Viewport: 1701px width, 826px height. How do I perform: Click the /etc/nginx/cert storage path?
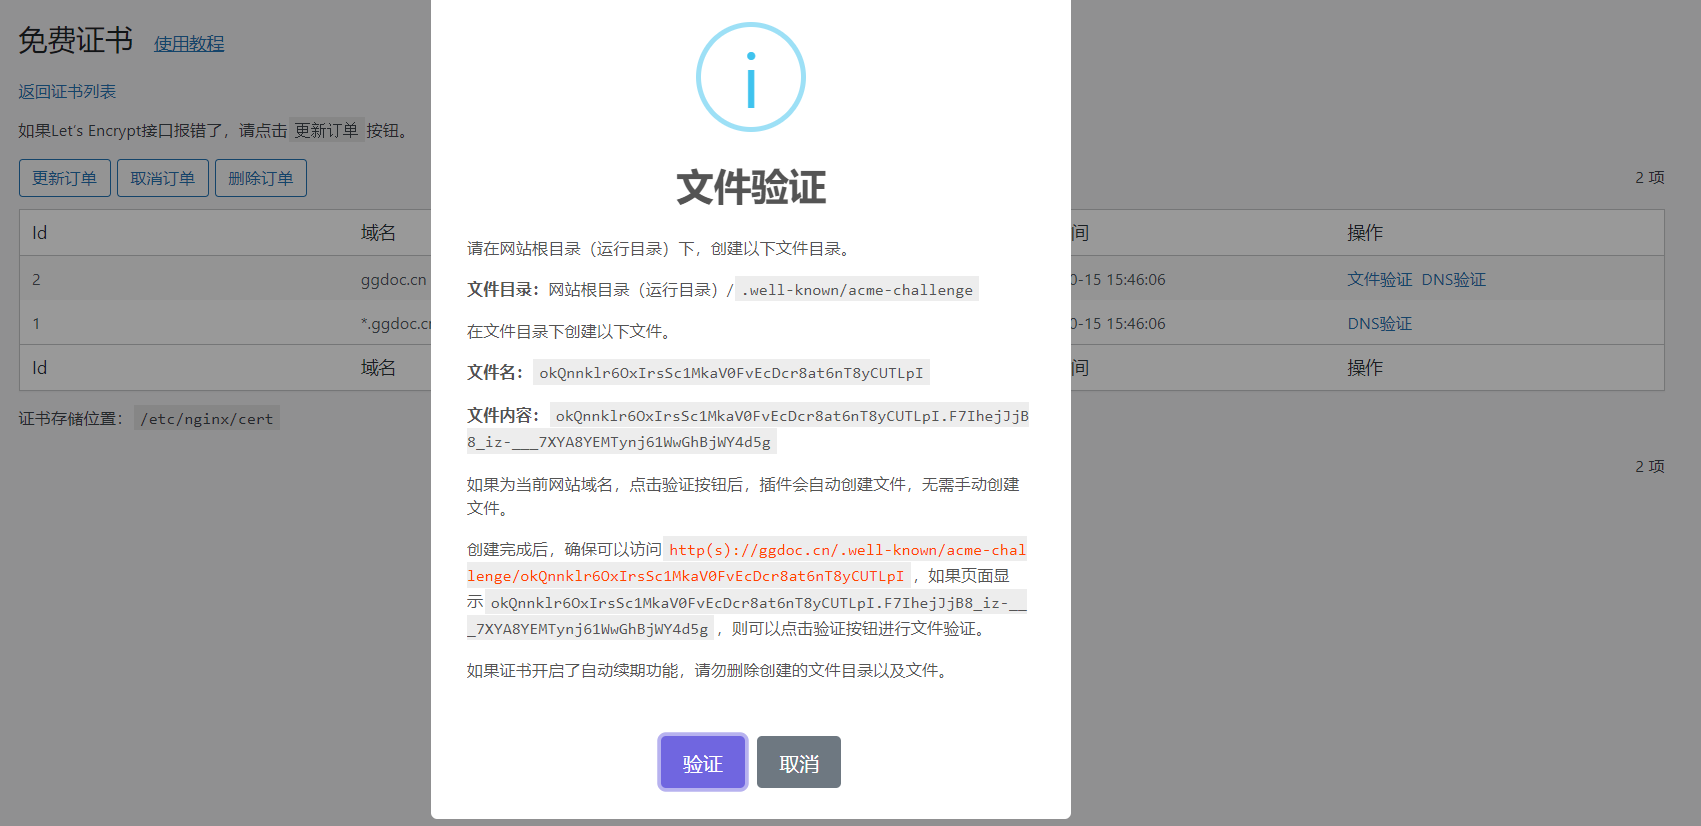coord(207,419)
